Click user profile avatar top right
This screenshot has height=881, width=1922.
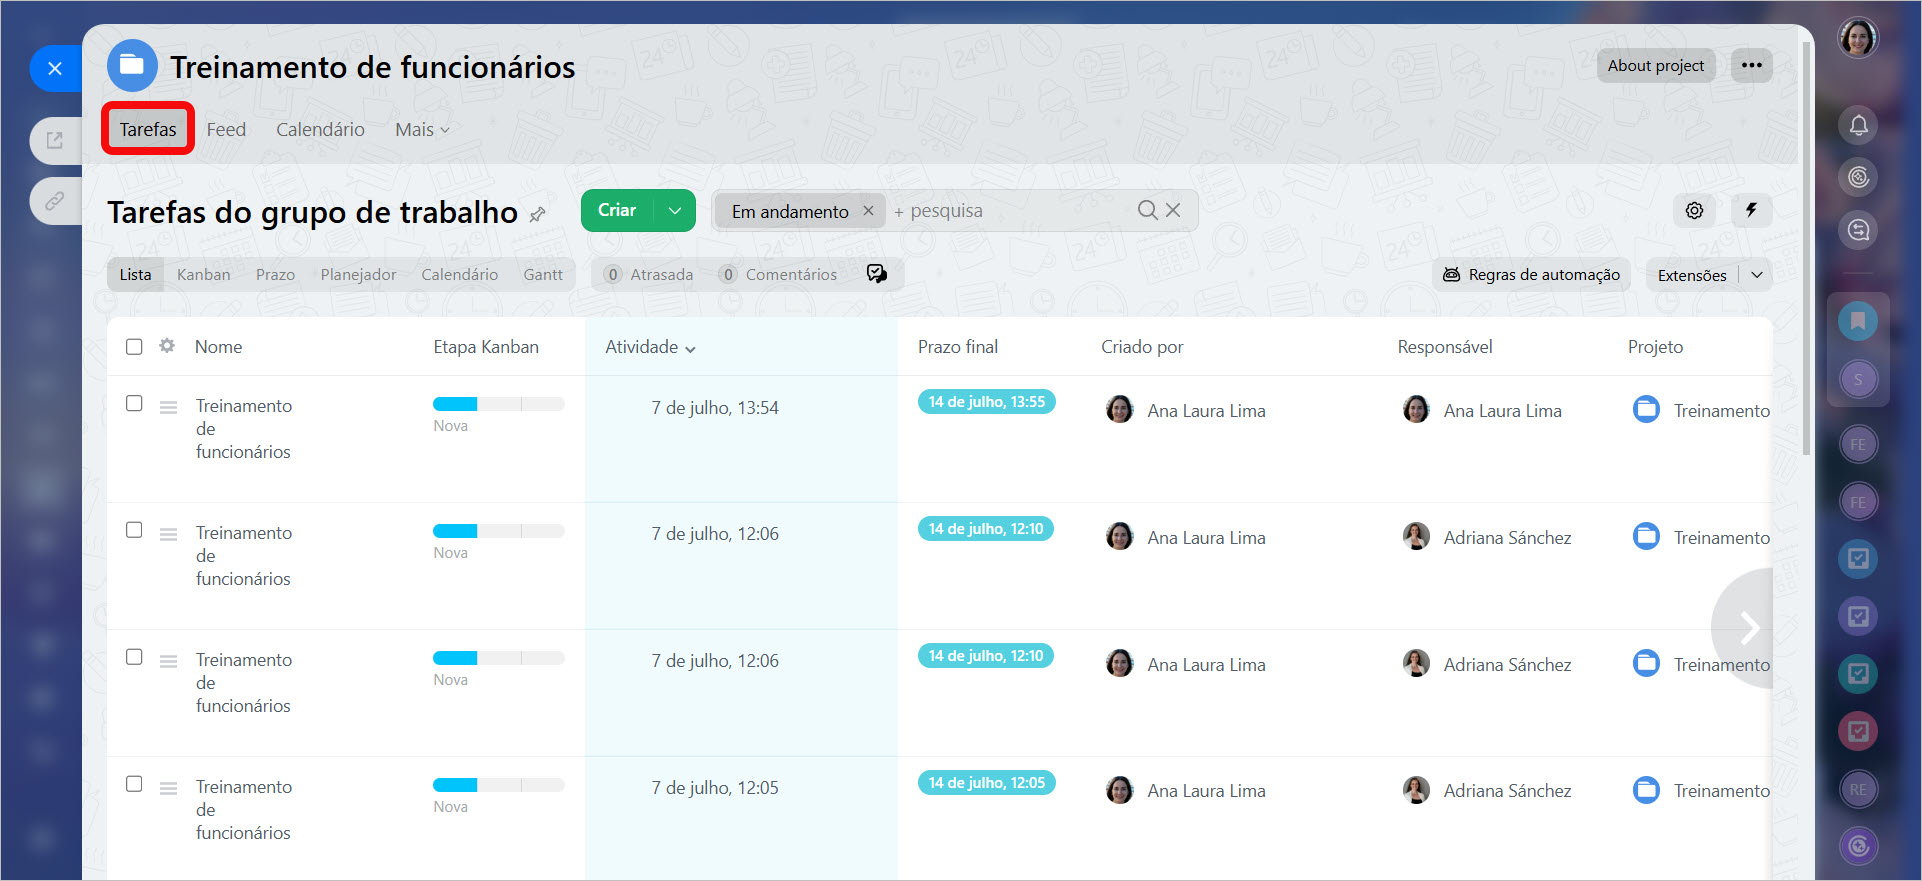tap(1858, 38)
